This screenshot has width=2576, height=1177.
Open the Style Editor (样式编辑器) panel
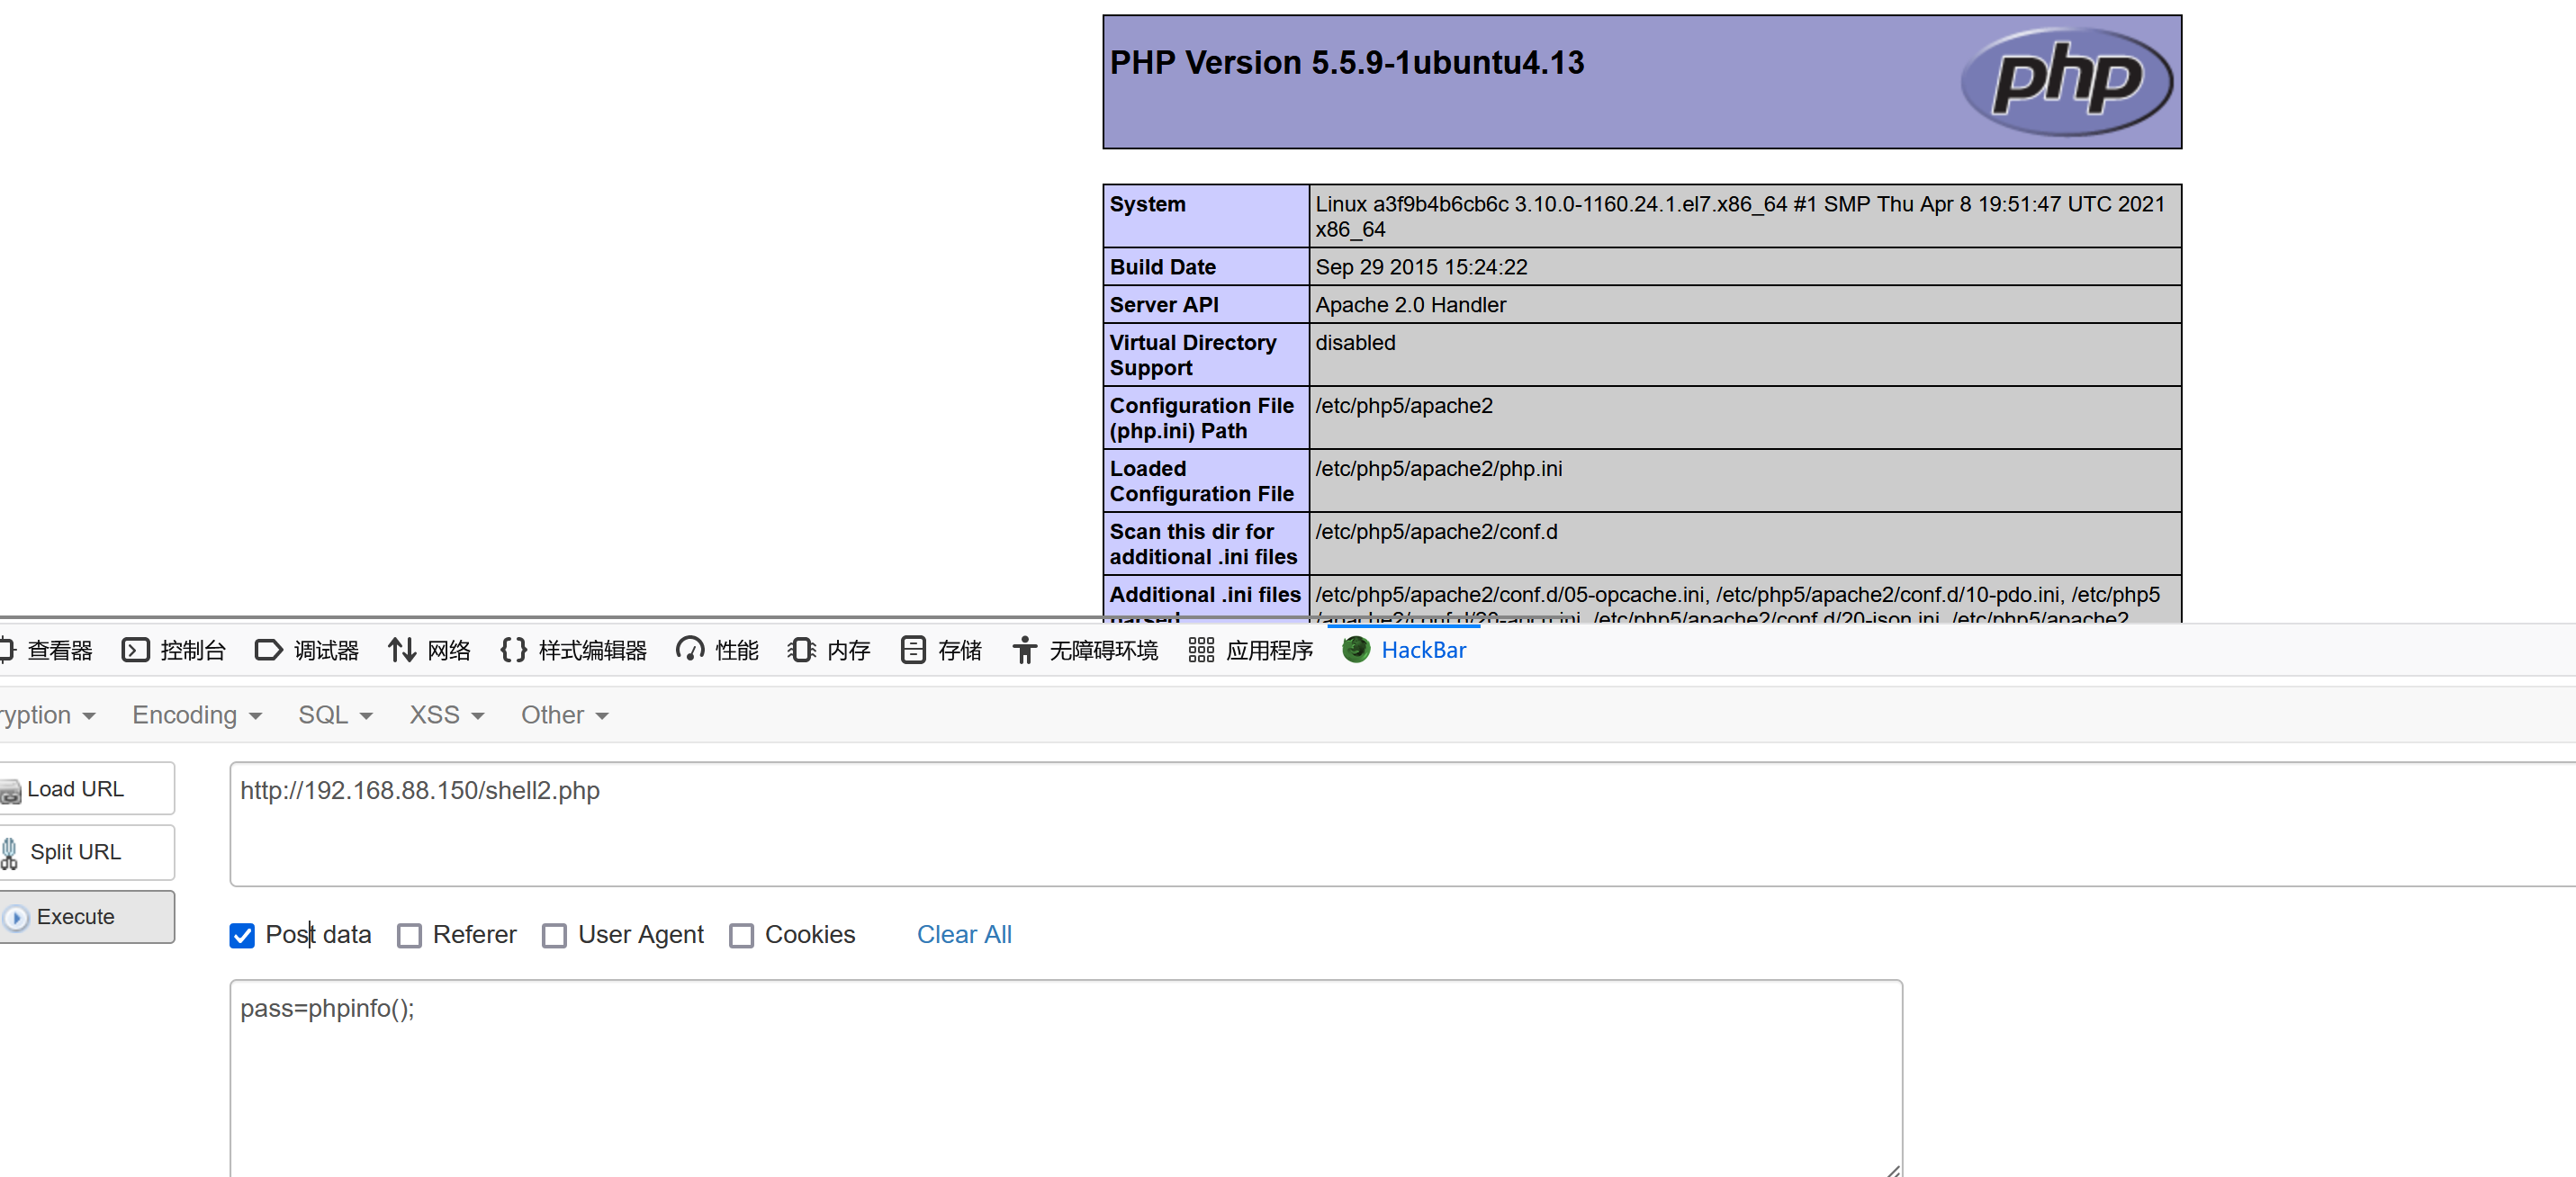tap(573, 650)
